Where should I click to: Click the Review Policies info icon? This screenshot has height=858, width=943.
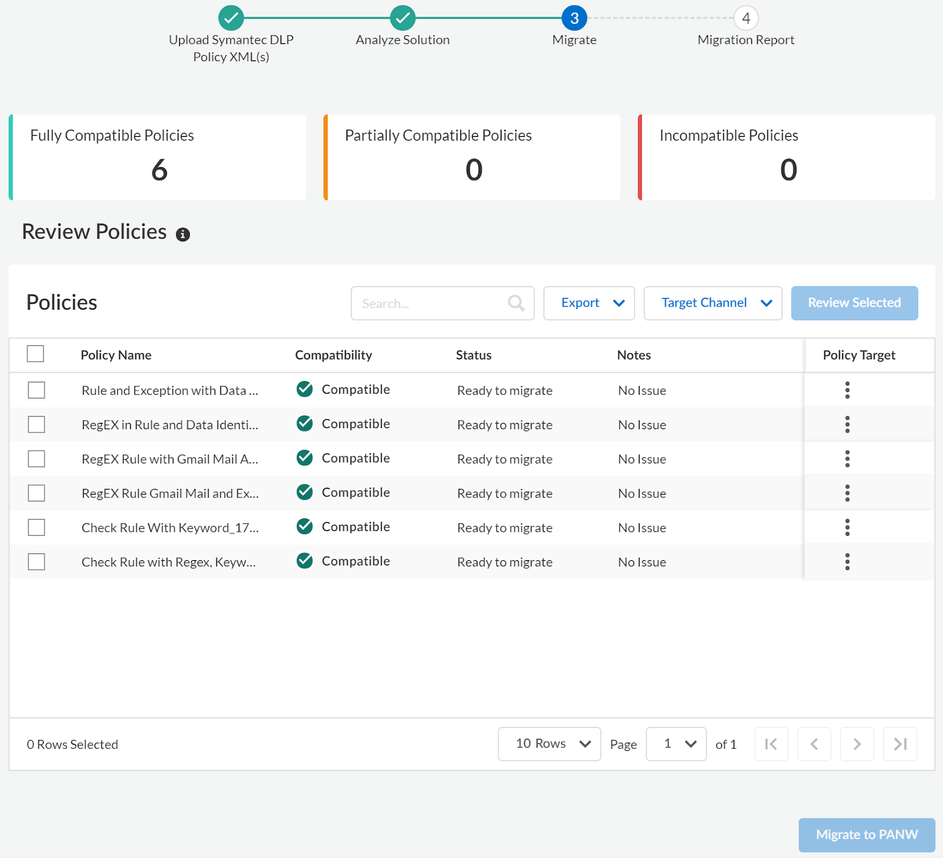pos(183,234)
